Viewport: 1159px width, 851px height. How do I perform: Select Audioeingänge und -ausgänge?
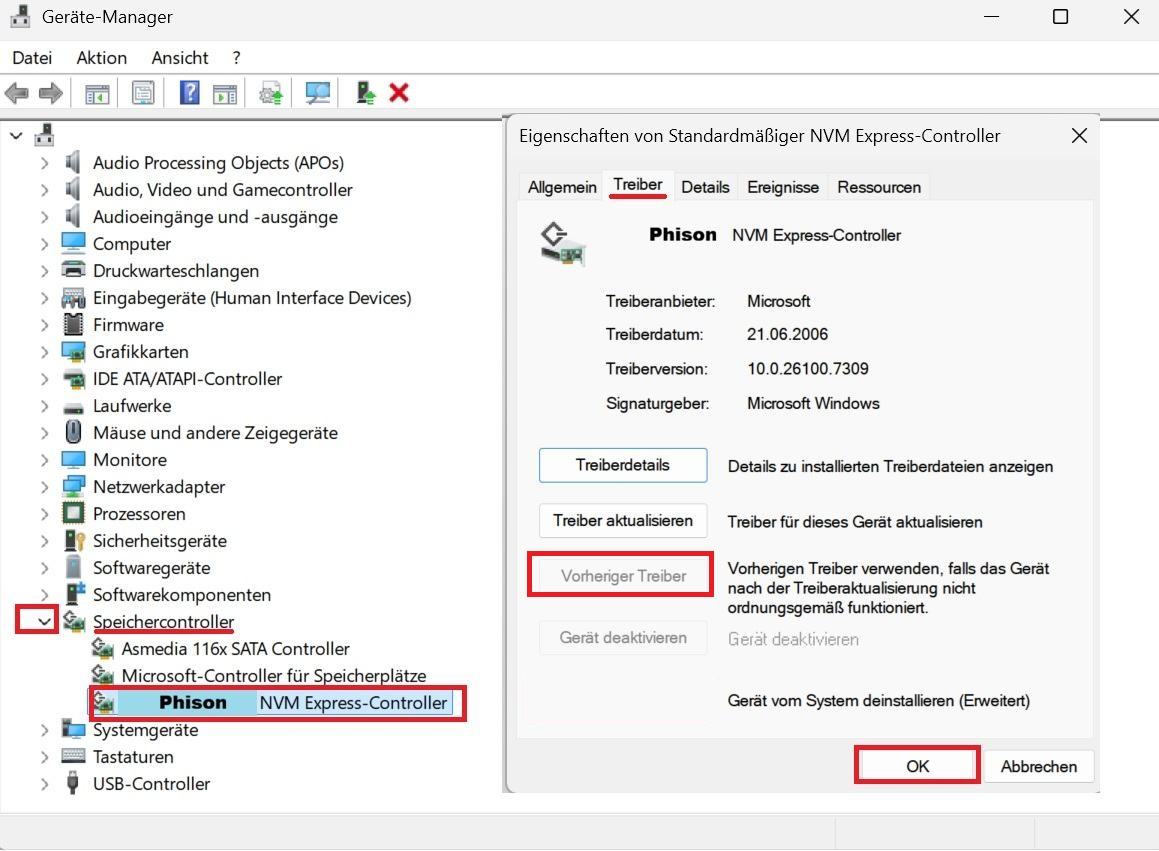pyautogui.click(x=215, y=217)
